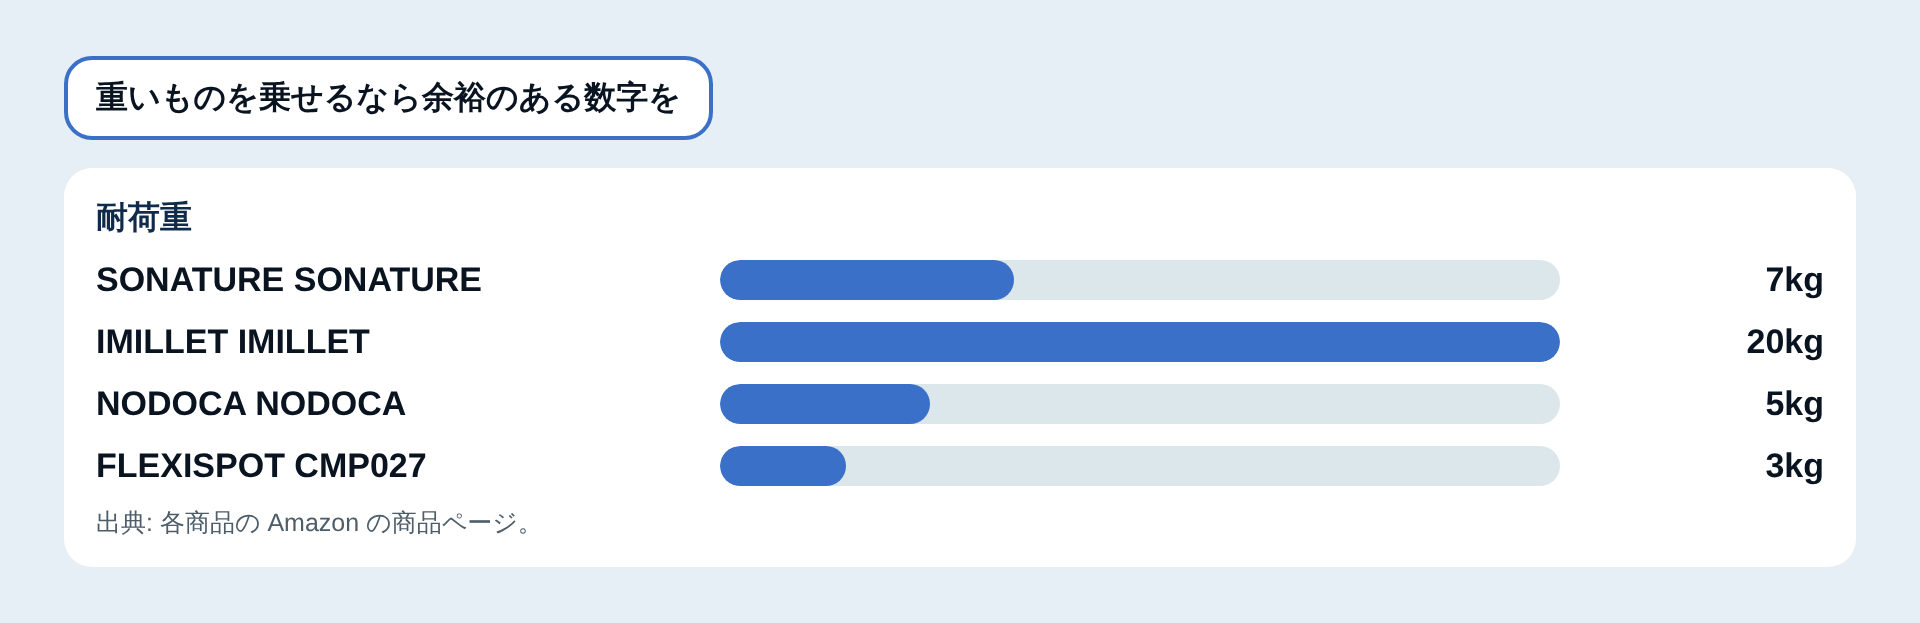The image size is (1920, 623).
Task: Click the 3kg value
Action: [x=1794, y=466]
